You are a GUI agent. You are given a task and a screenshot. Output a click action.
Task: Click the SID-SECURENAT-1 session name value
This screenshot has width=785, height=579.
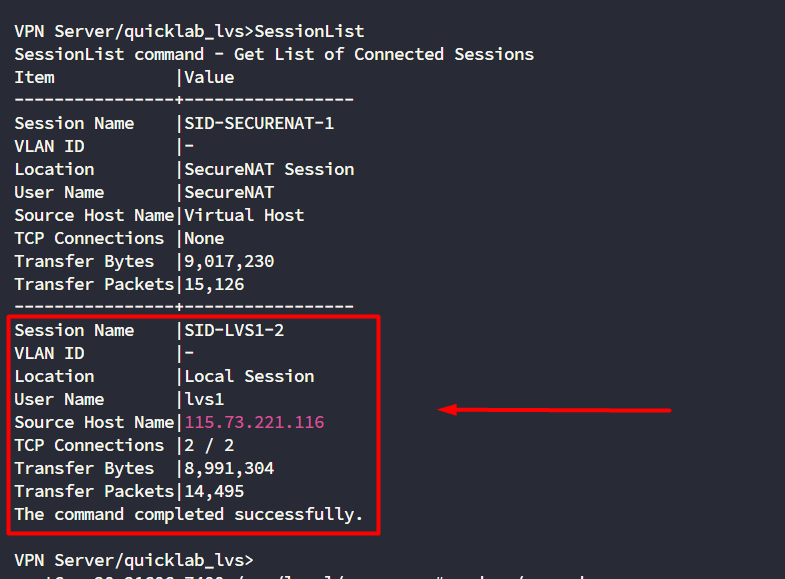259,123
